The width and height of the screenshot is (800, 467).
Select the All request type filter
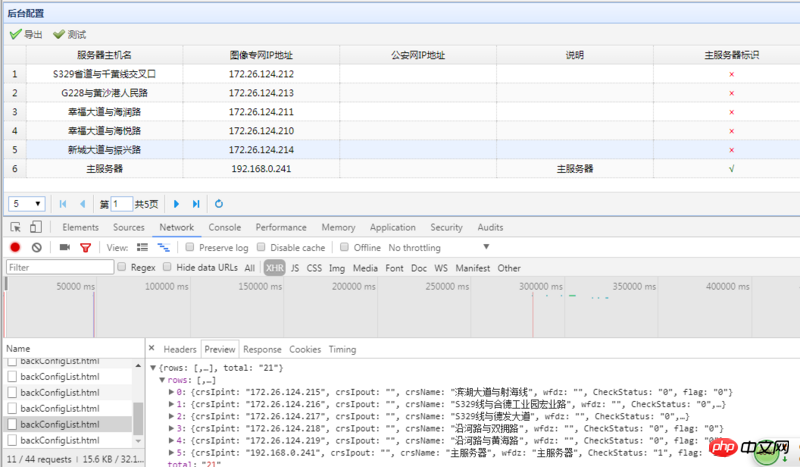coord(249,268)
